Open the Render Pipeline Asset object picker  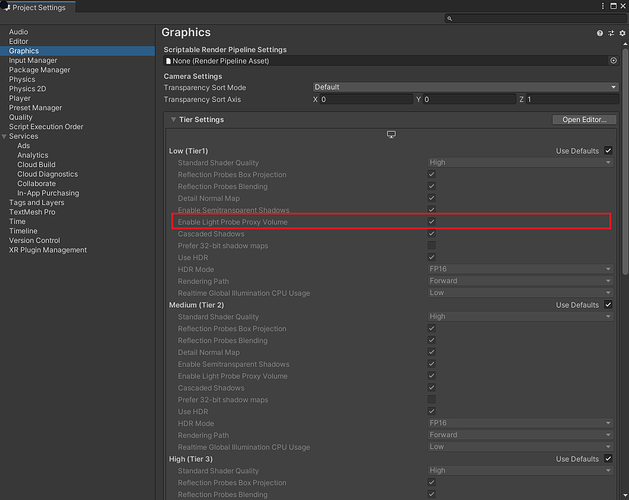pos(613,61)
